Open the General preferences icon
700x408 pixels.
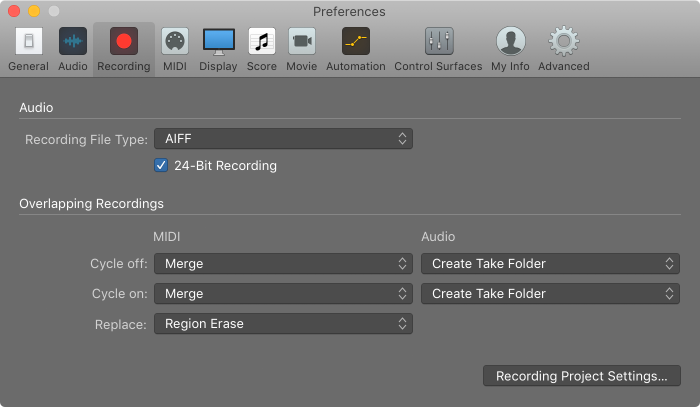(29, 41)
